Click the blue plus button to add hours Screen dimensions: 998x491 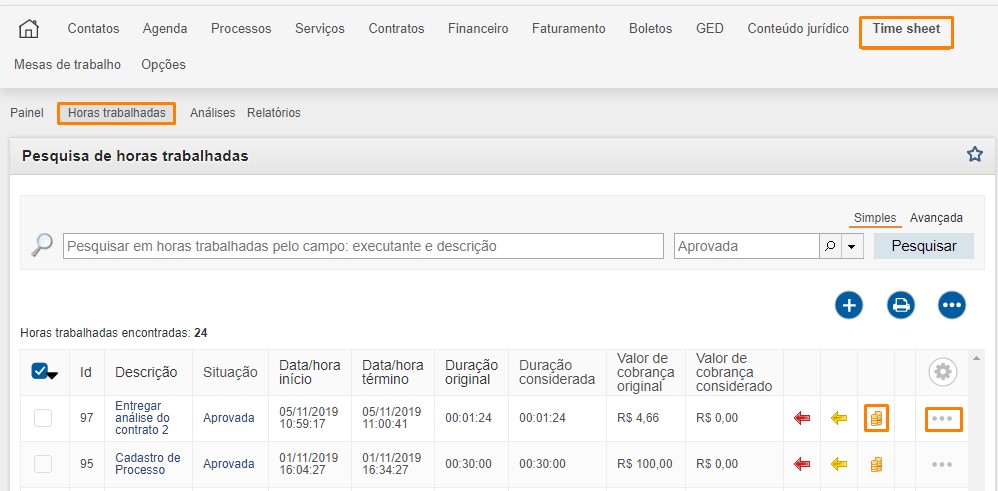pos(848,305)
